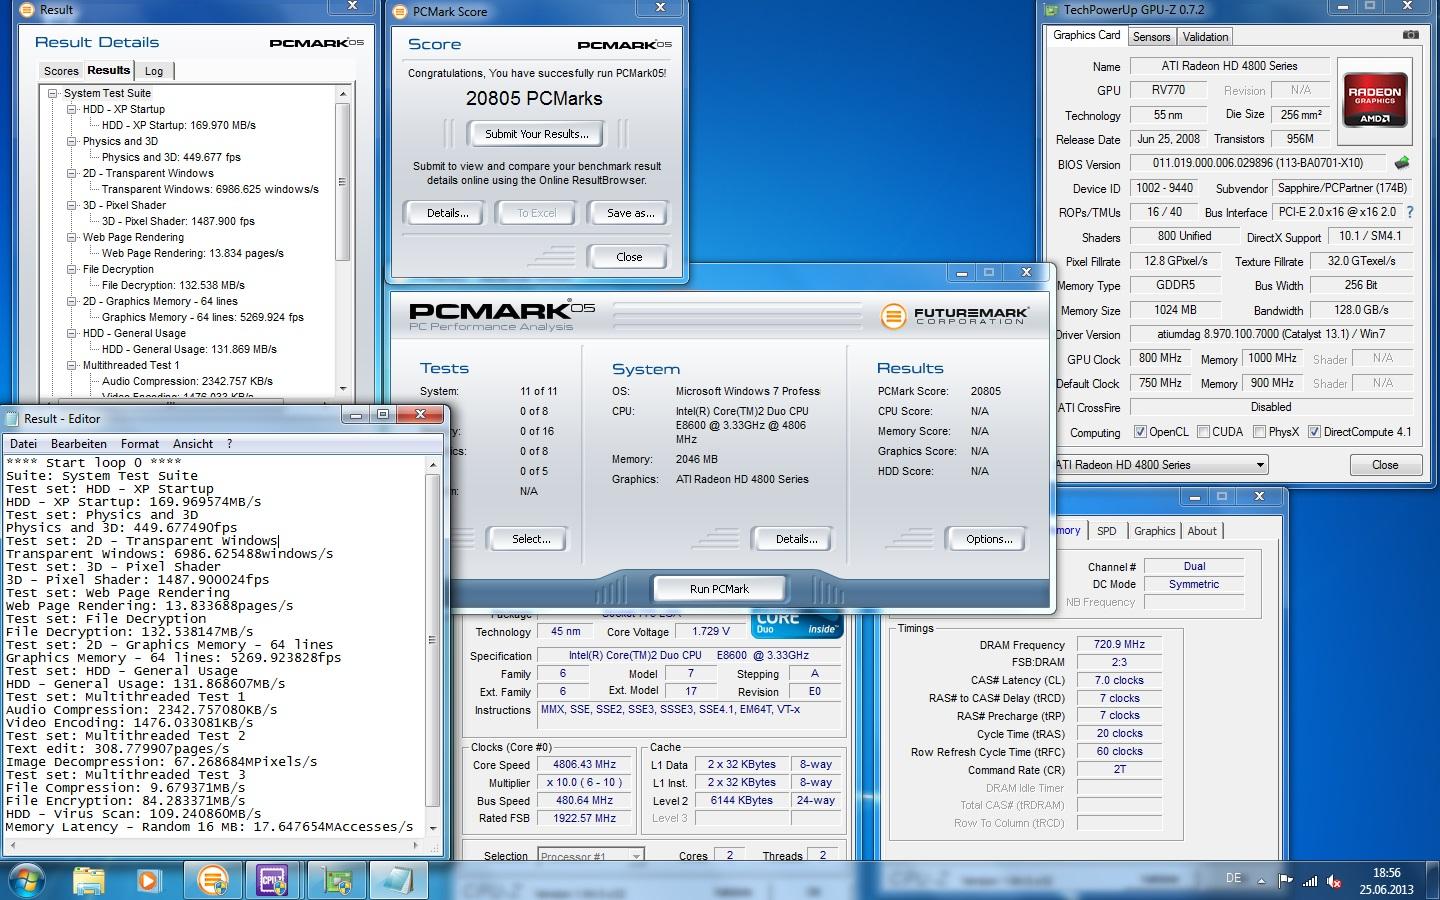Viewport: 1440px width, 900px height.
Task: Click the Core 2 Duo inside logo
Action: (797, 623)
